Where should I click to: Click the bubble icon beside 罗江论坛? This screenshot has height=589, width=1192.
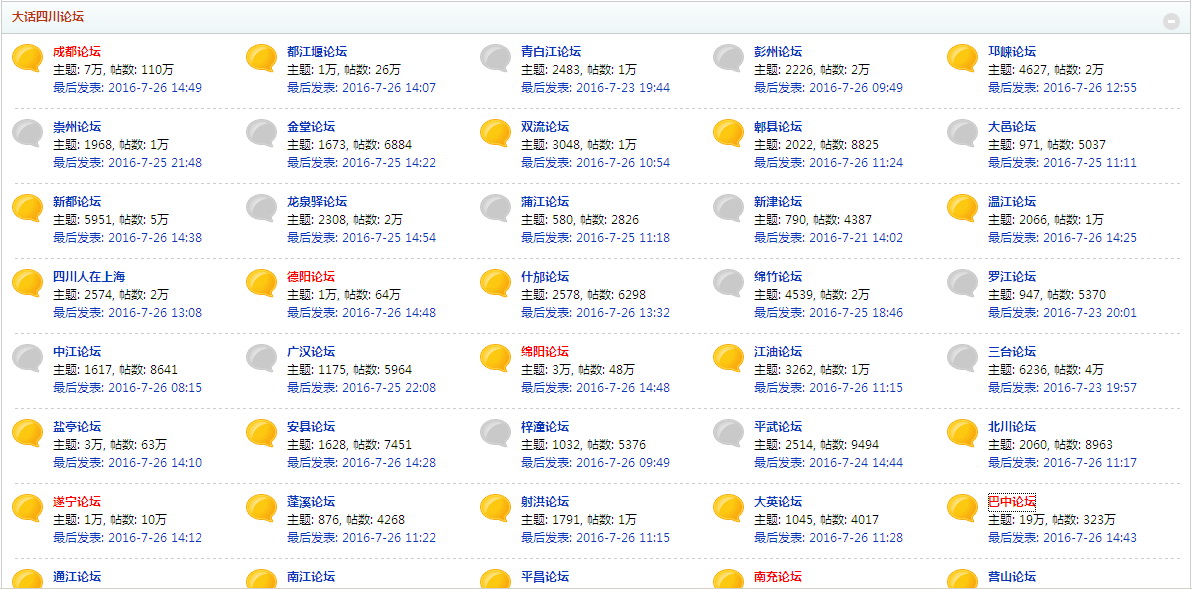coord(962,283)
